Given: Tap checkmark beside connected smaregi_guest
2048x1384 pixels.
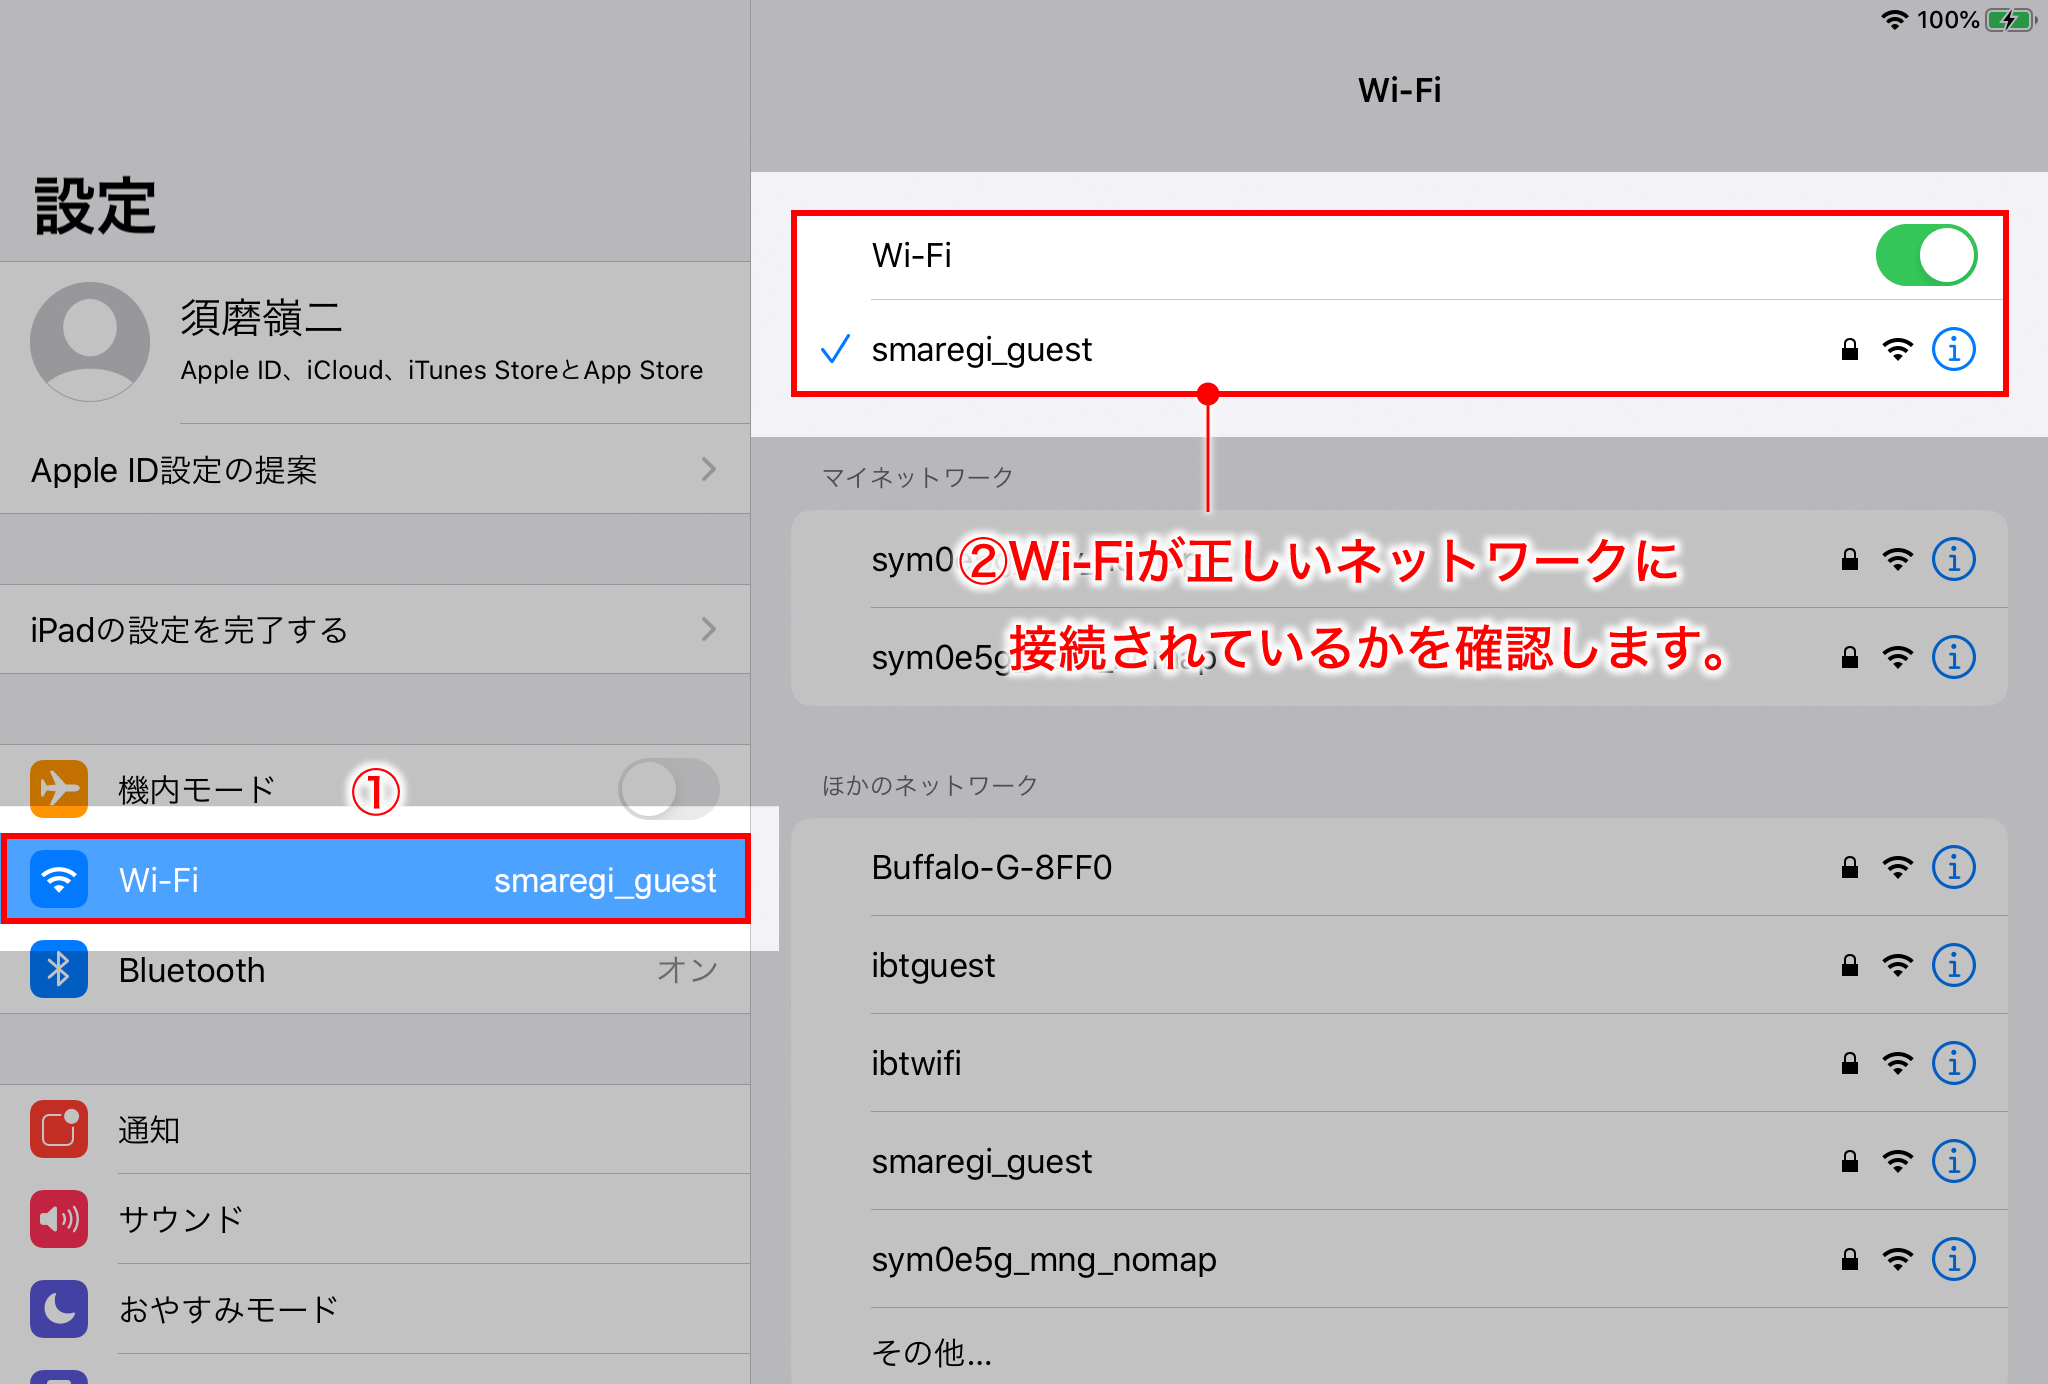Looking at the screenshot, I should 835,349.
